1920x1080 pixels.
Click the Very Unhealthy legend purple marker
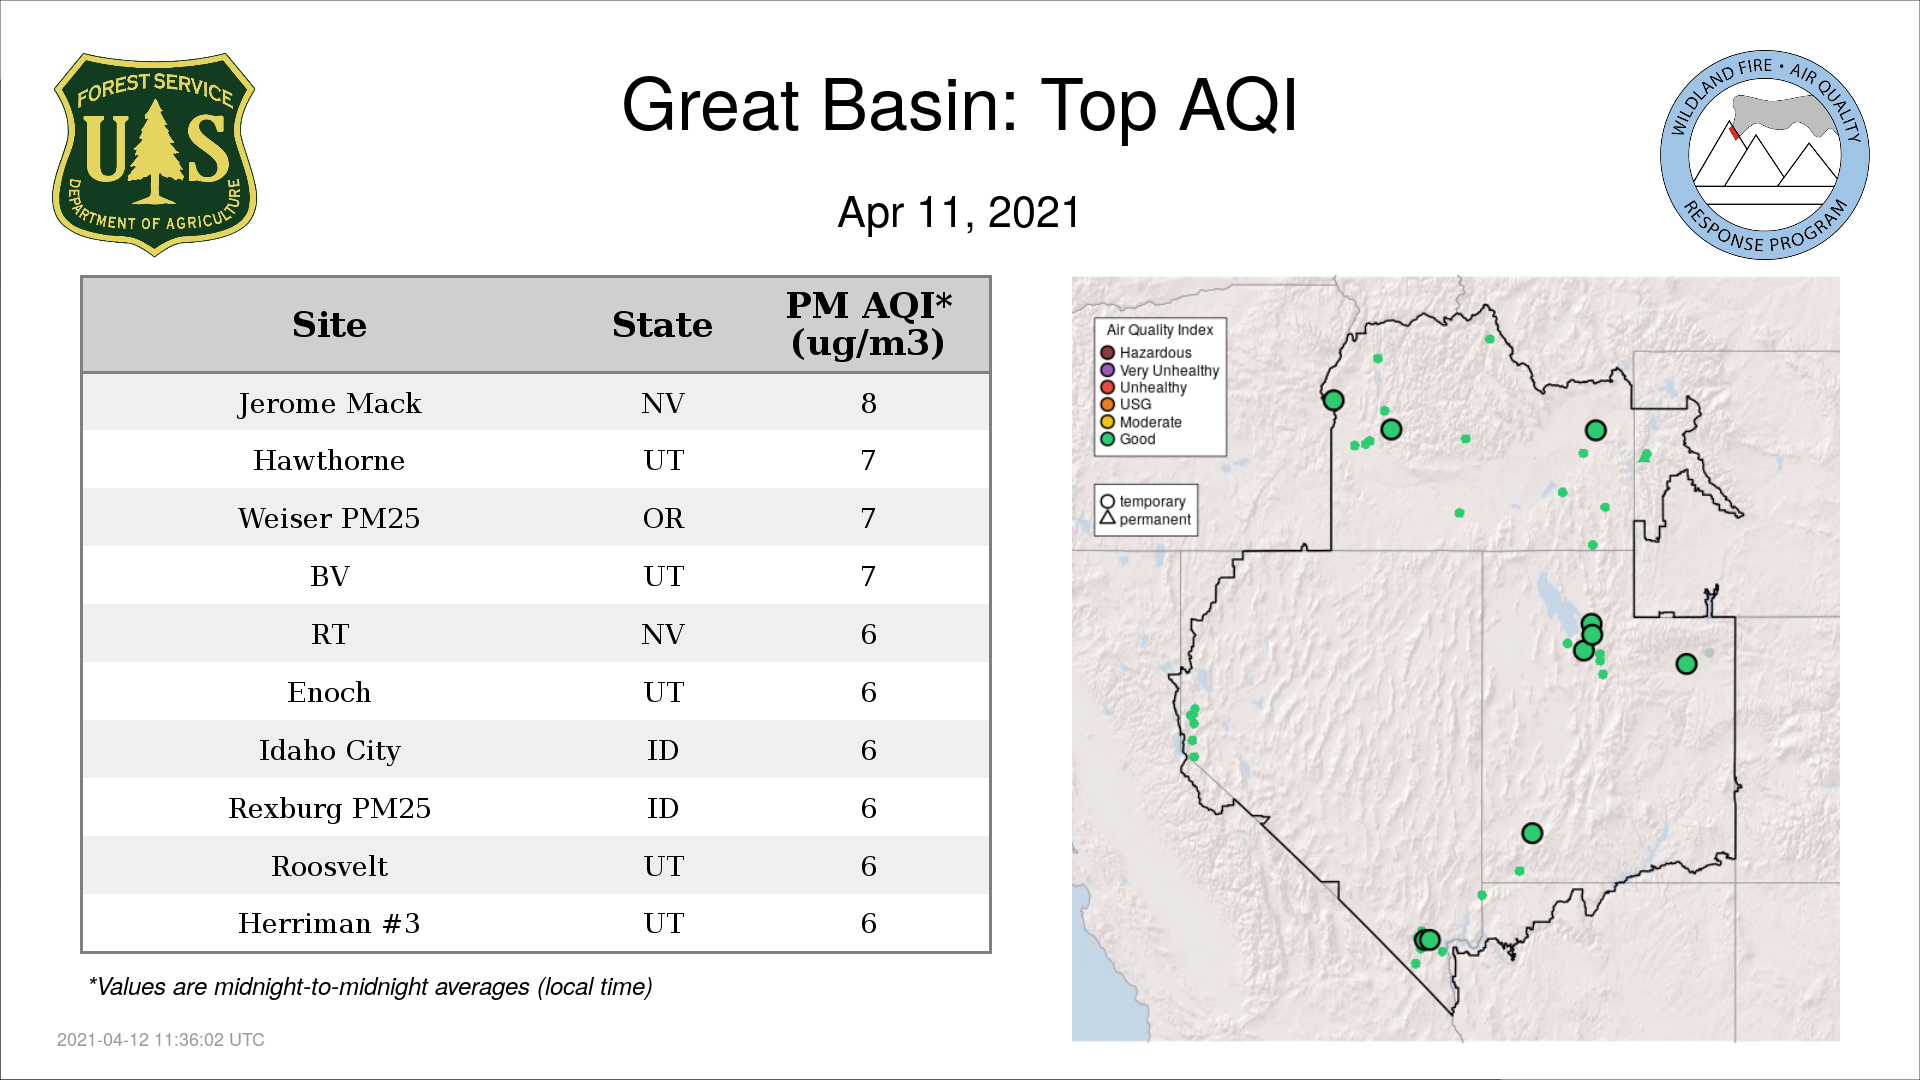[x=1107, y=370]
